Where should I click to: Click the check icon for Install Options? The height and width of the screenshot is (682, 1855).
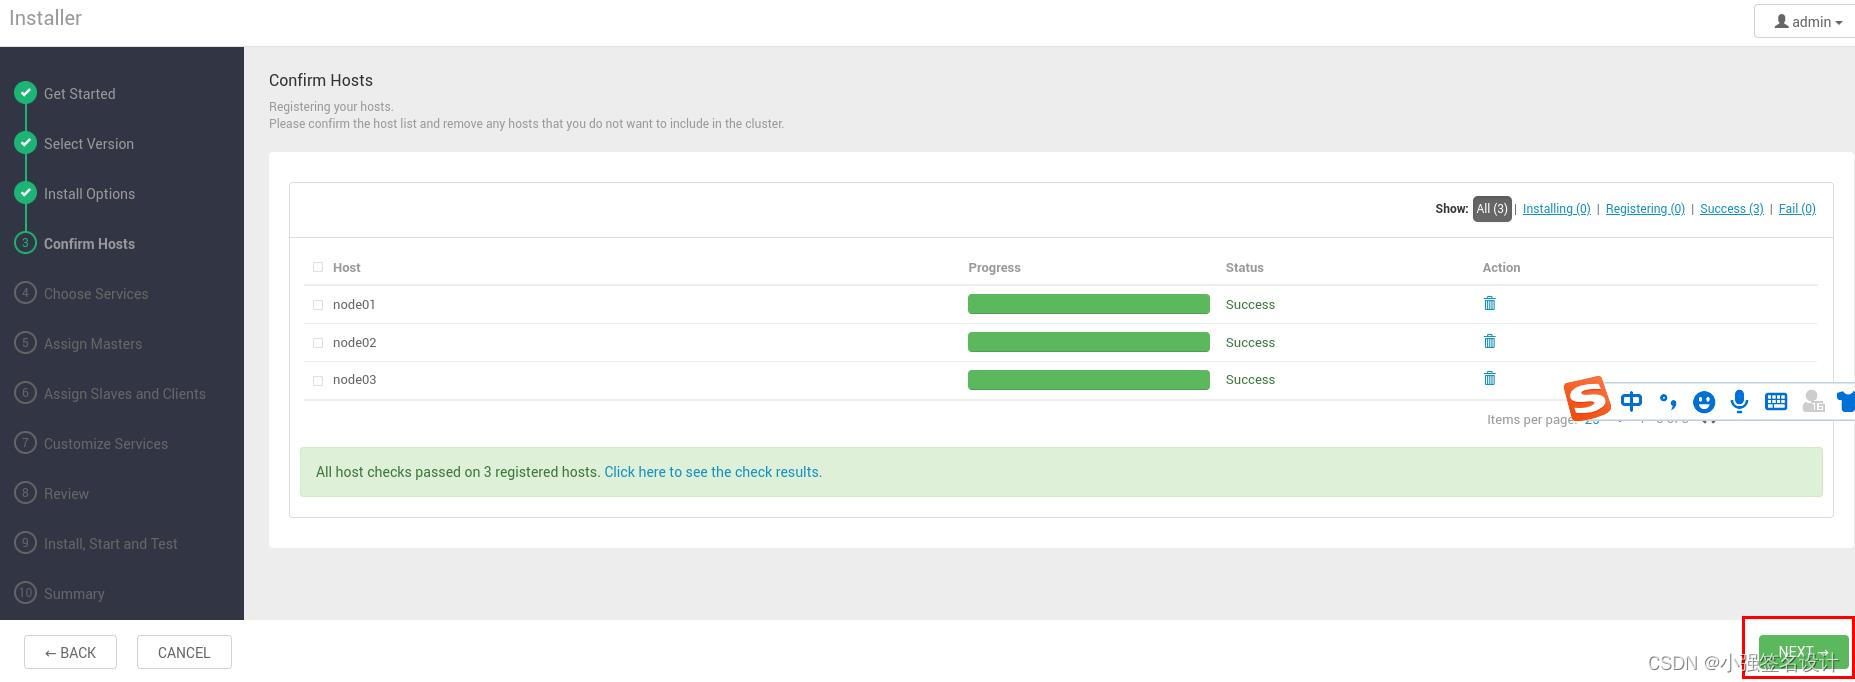[x=25, y=193]
